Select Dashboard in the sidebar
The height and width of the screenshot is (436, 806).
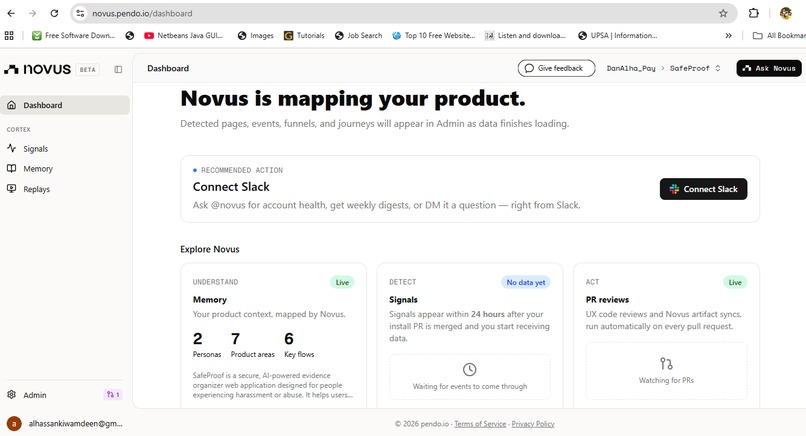pyautogui.click(x=65, y=105)
